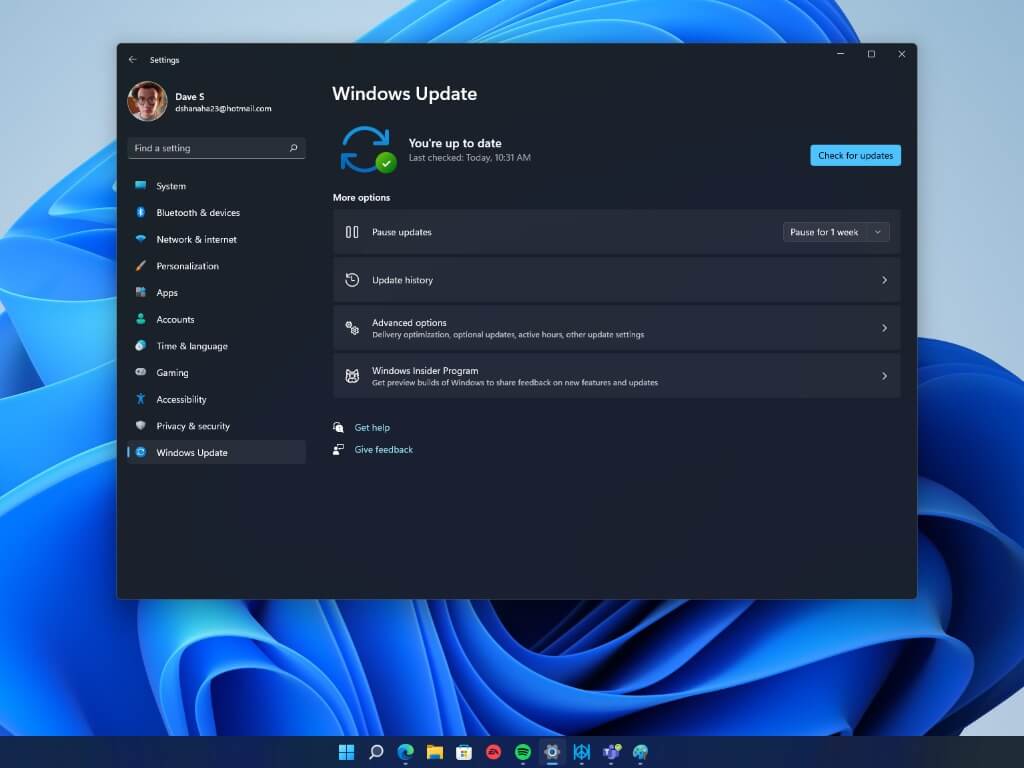Open System settings in the sidebar
This screenshot has width=1024, height=768.
pos(216,186)
